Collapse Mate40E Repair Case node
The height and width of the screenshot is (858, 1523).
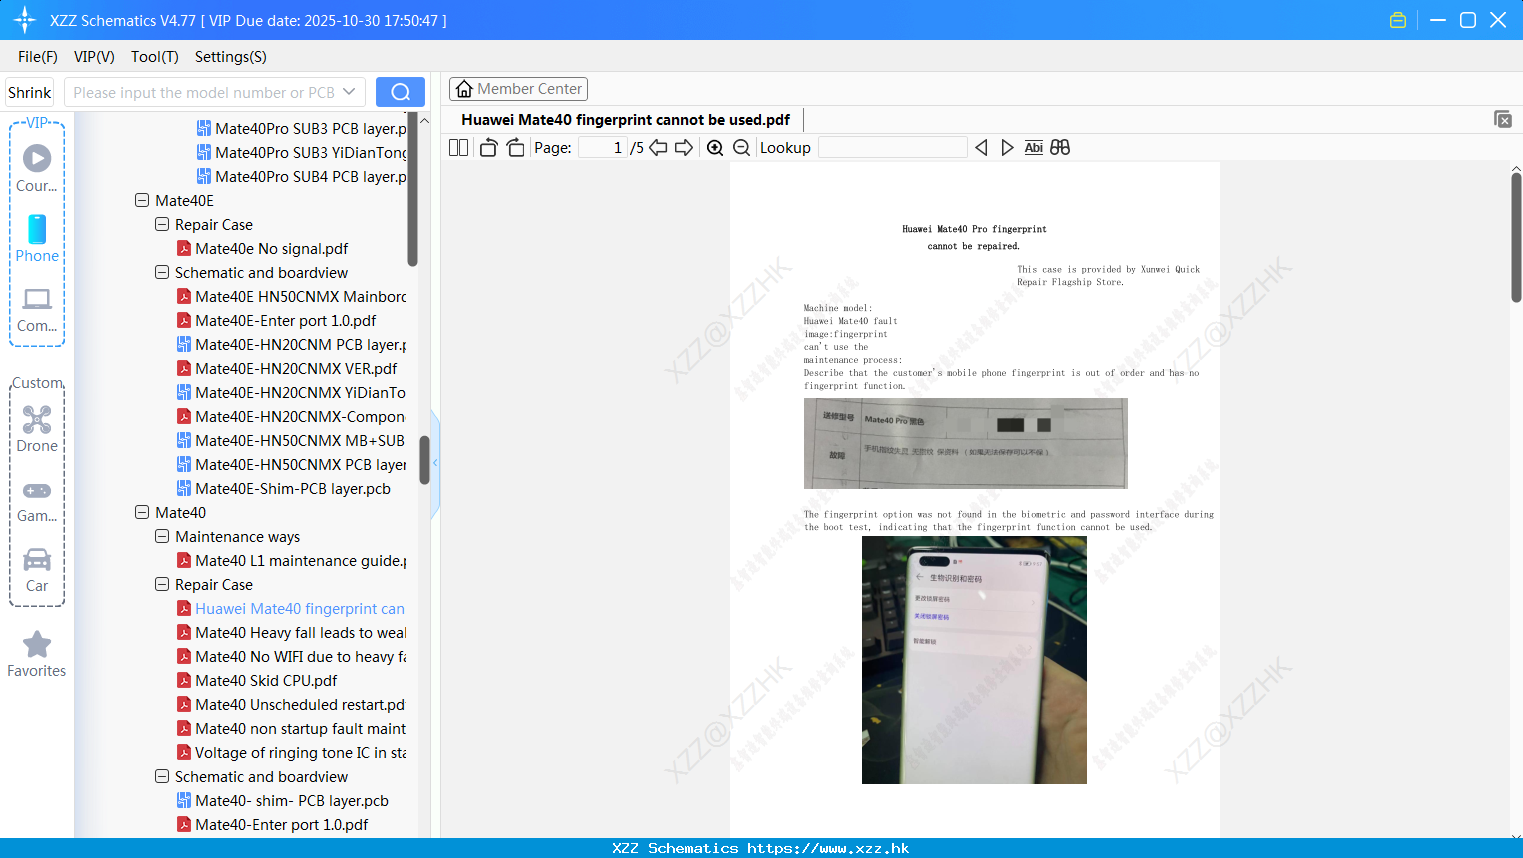click(162, 224)
